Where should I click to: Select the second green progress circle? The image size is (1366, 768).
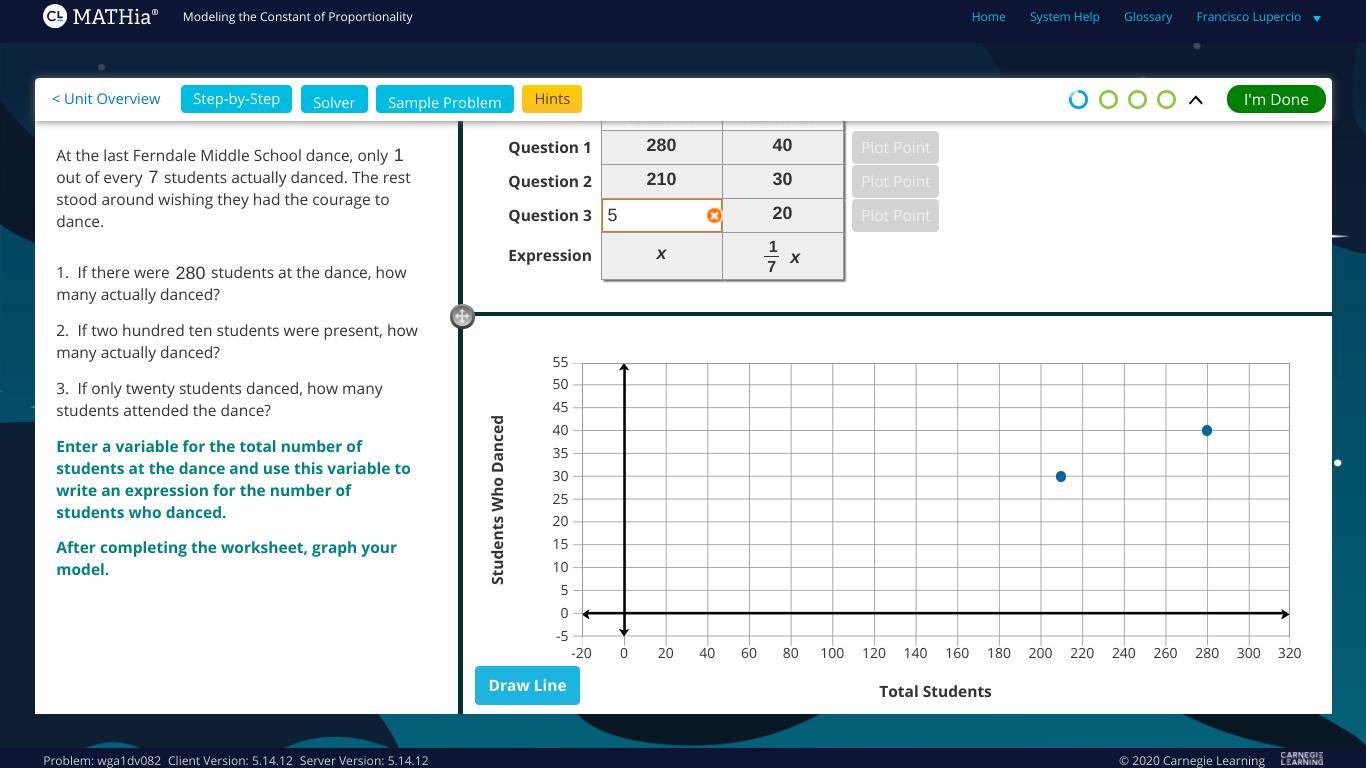click(1108, 99)
